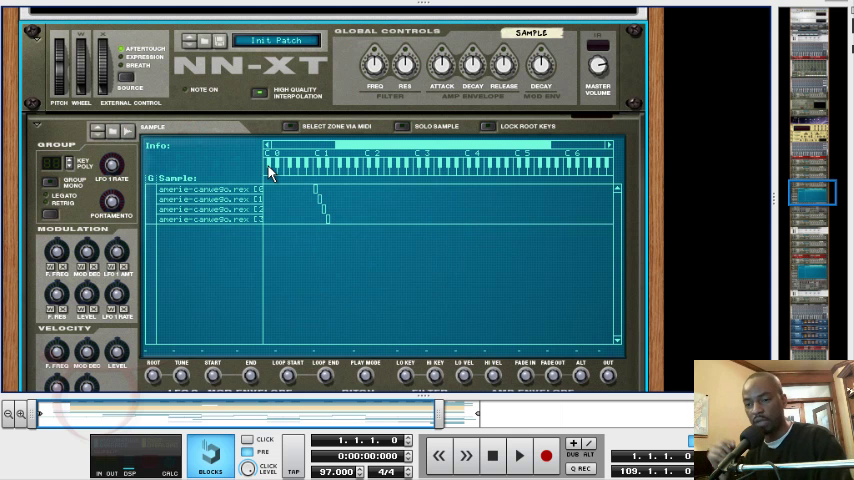Click the TAP tempo button
This screenshot has height=480, width=854.
[294, 456]
